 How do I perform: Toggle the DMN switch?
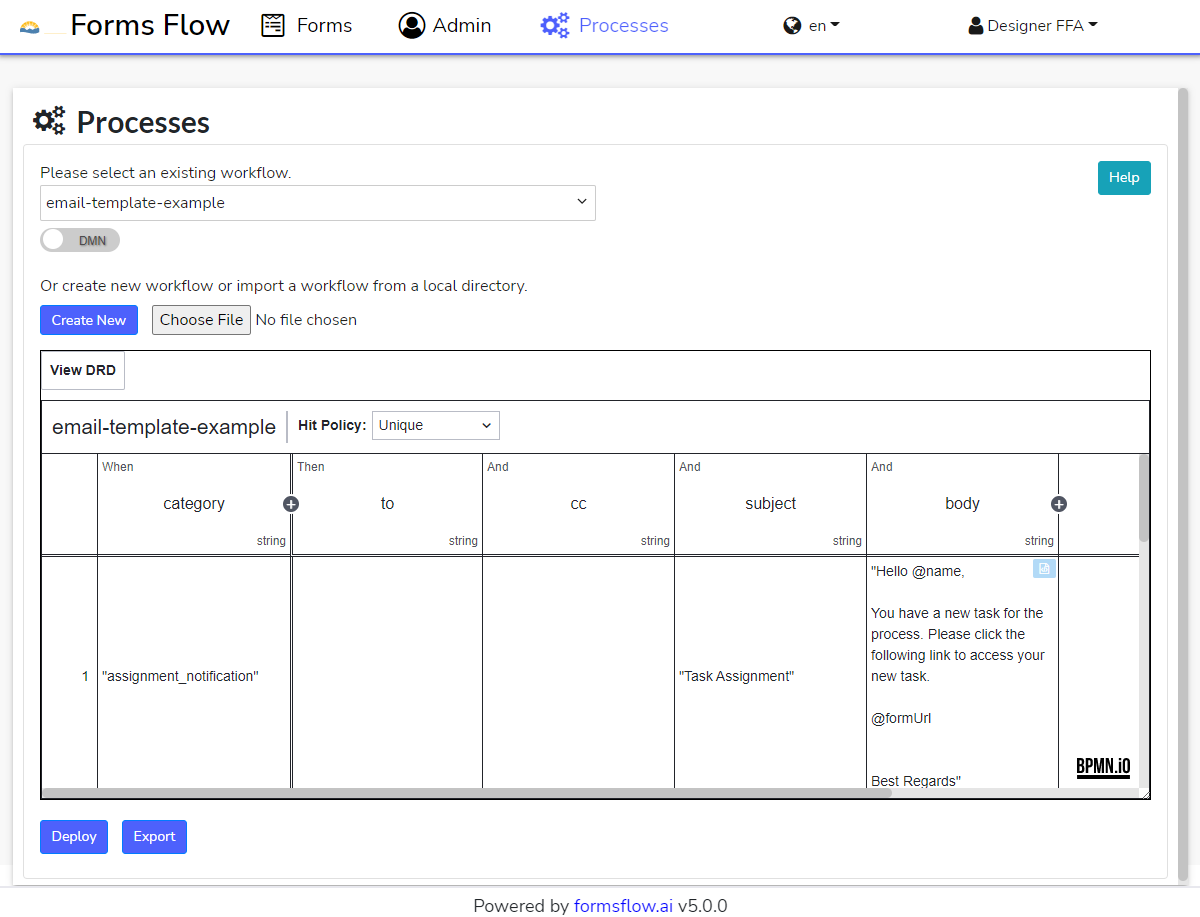tap(80, 240)
